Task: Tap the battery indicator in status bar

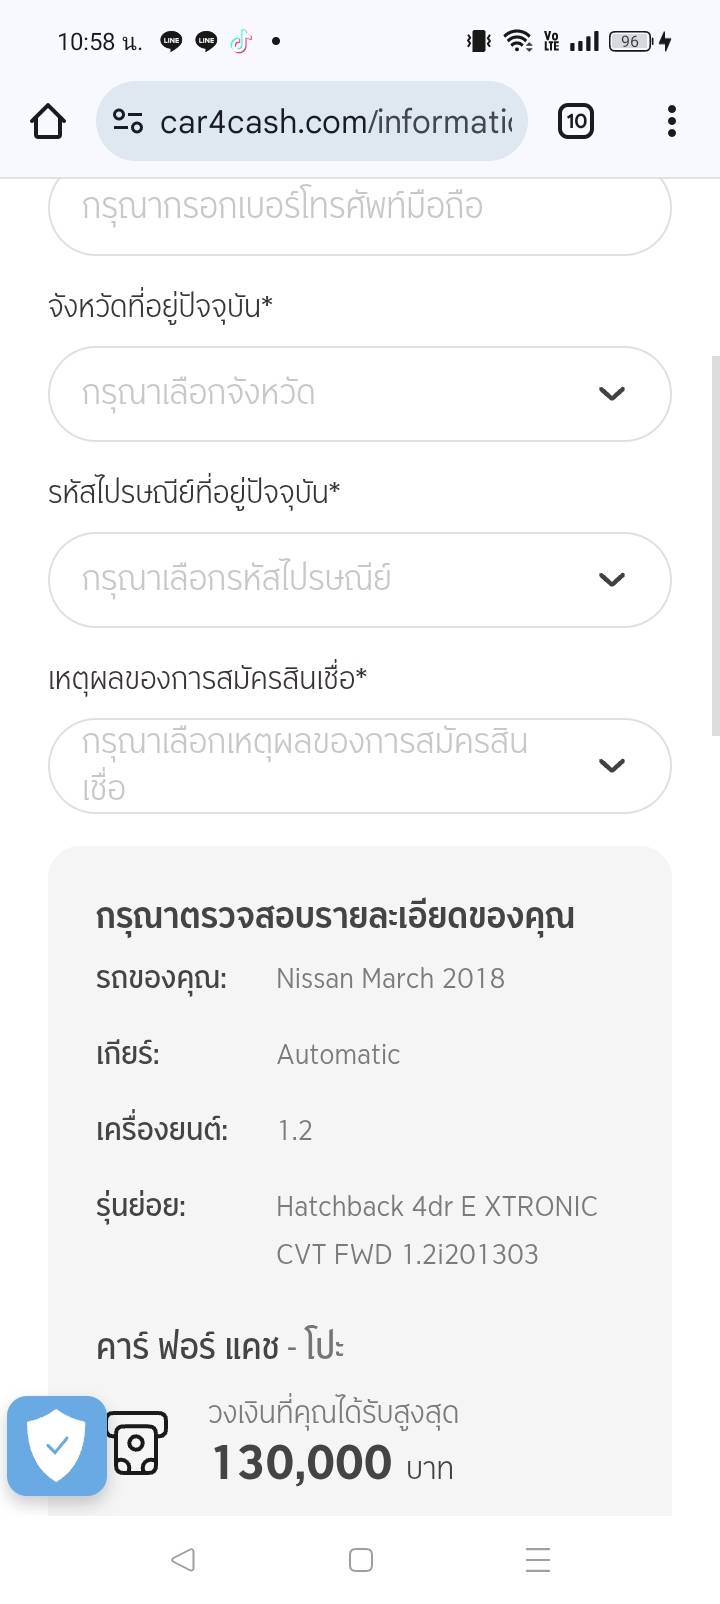Action: (631, 41)
